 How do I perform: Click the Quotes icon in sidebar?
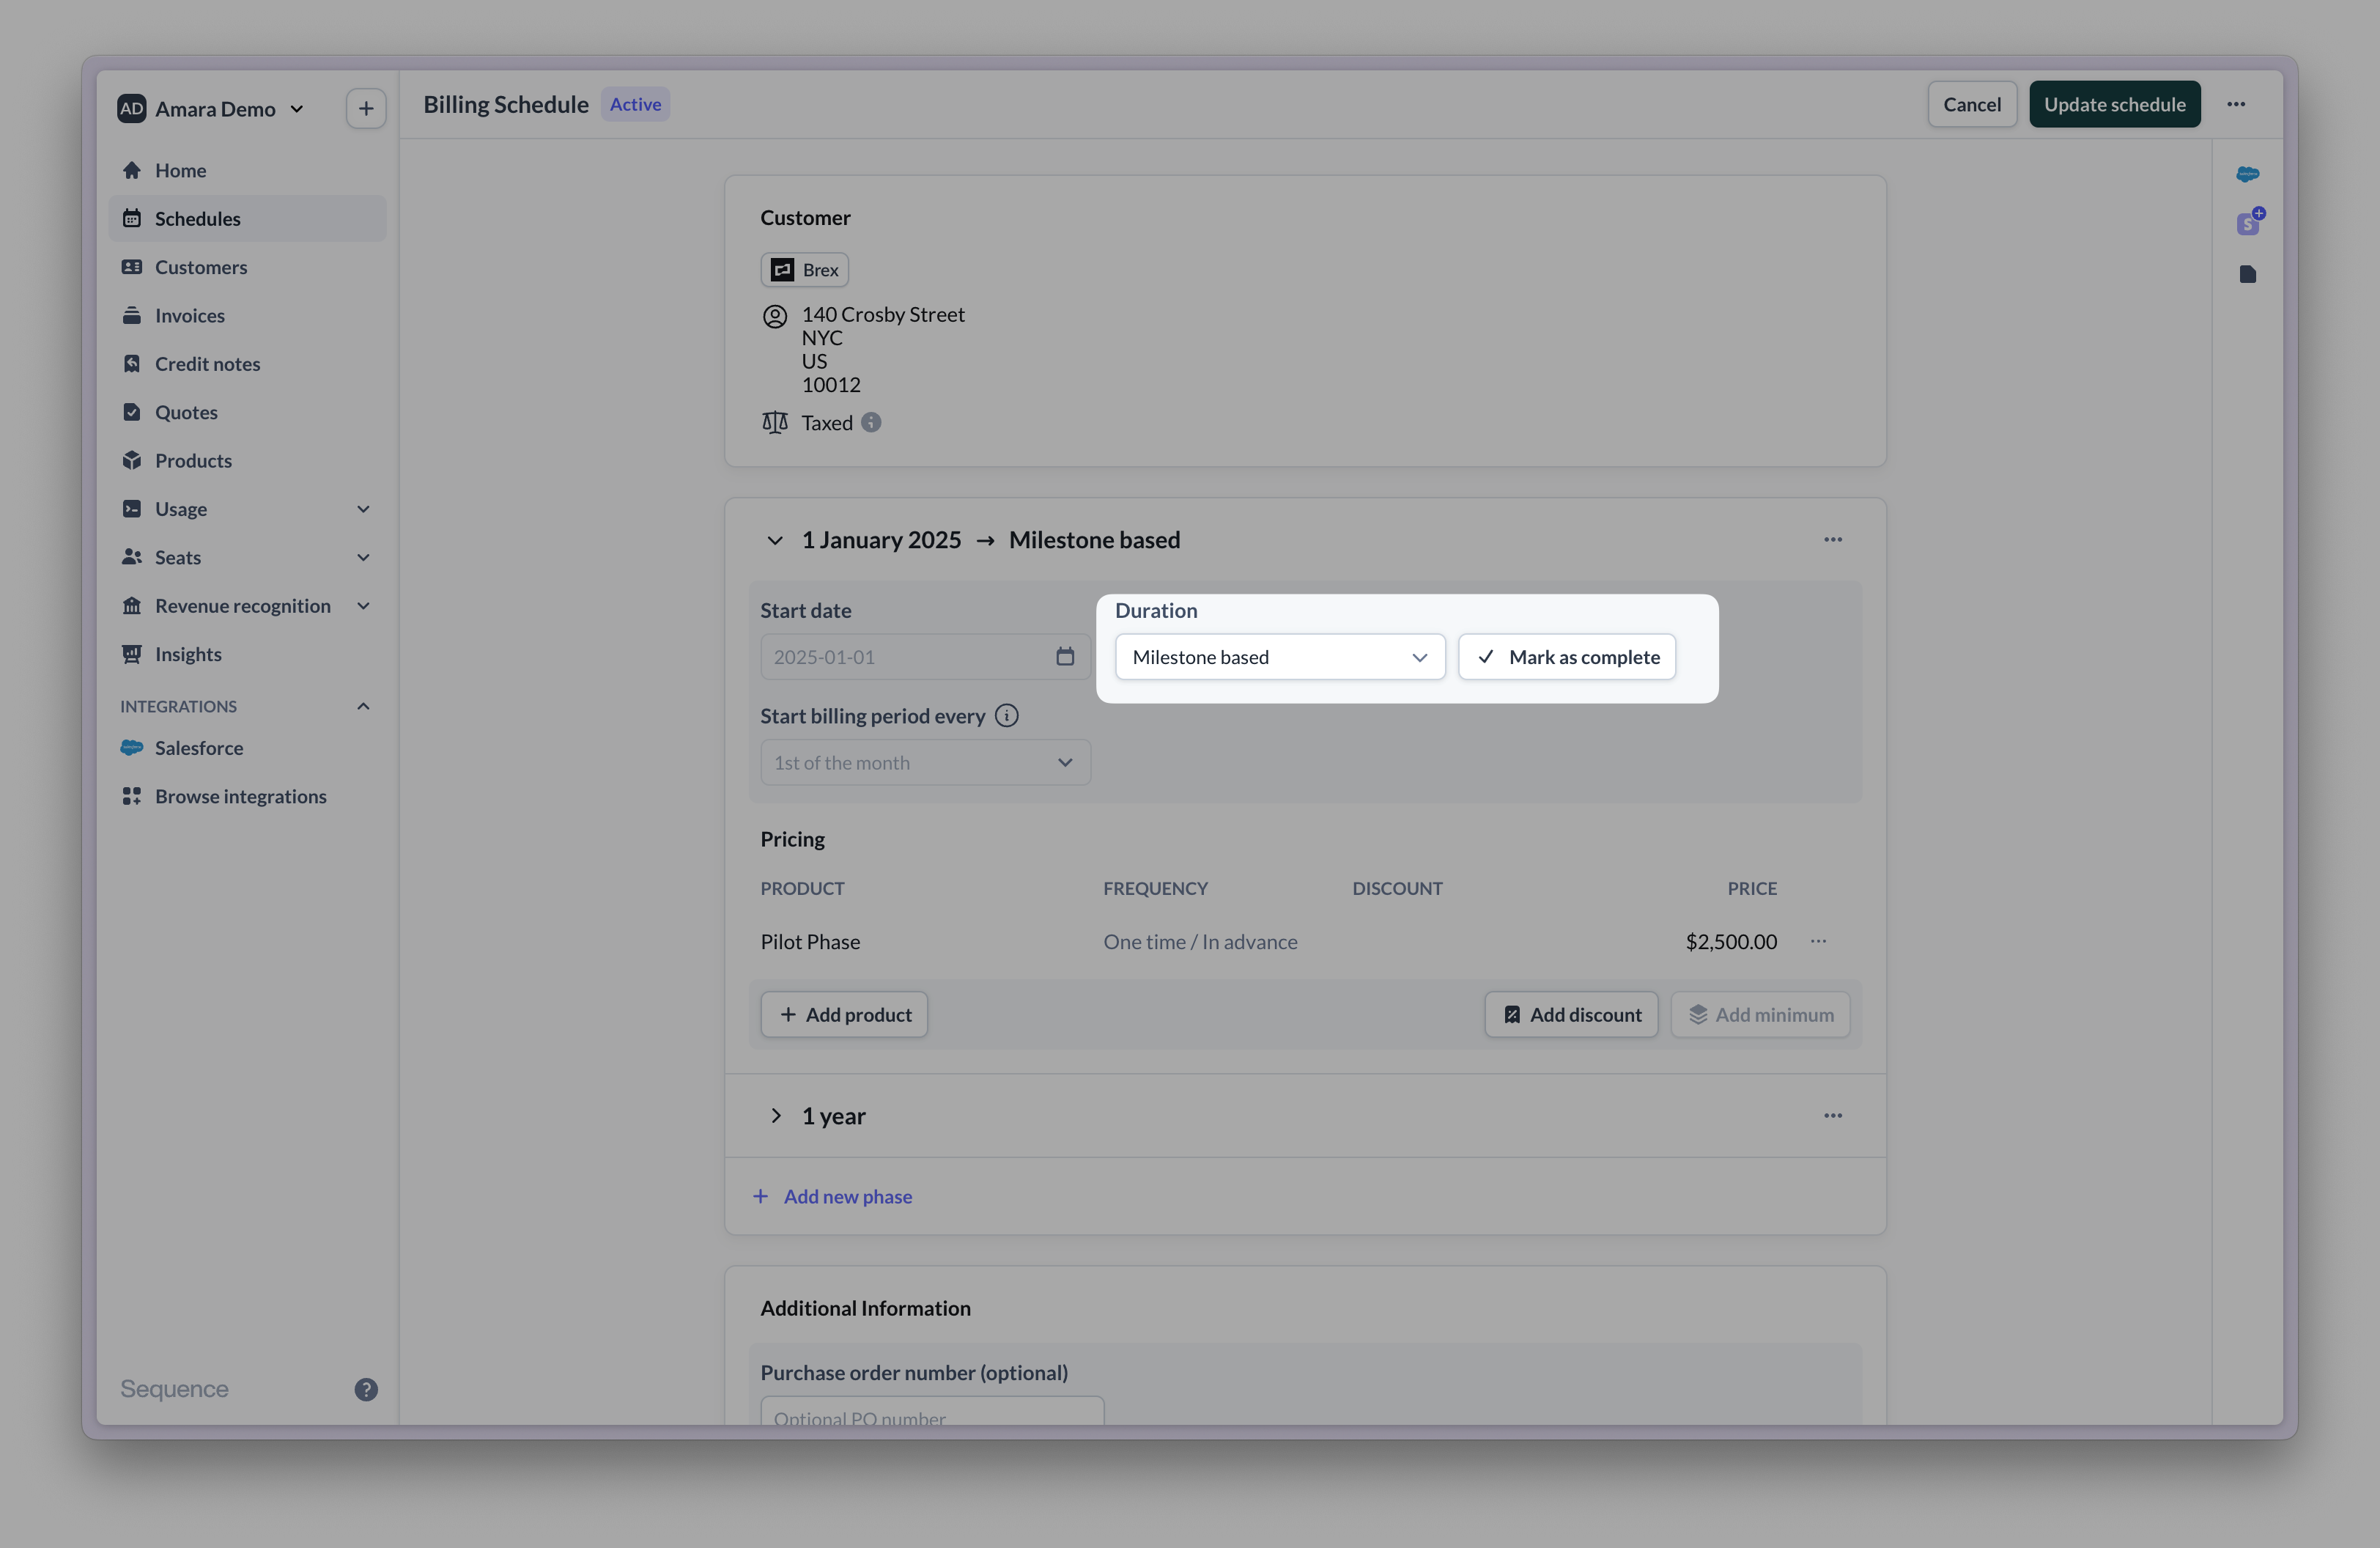pyautogui.click(x=131, y=412)
